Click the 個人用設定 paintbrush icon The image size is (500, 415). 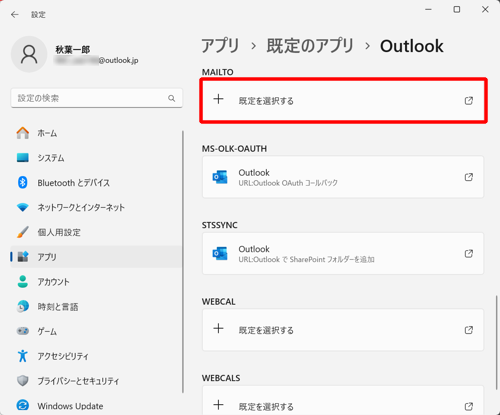point(23,232)
